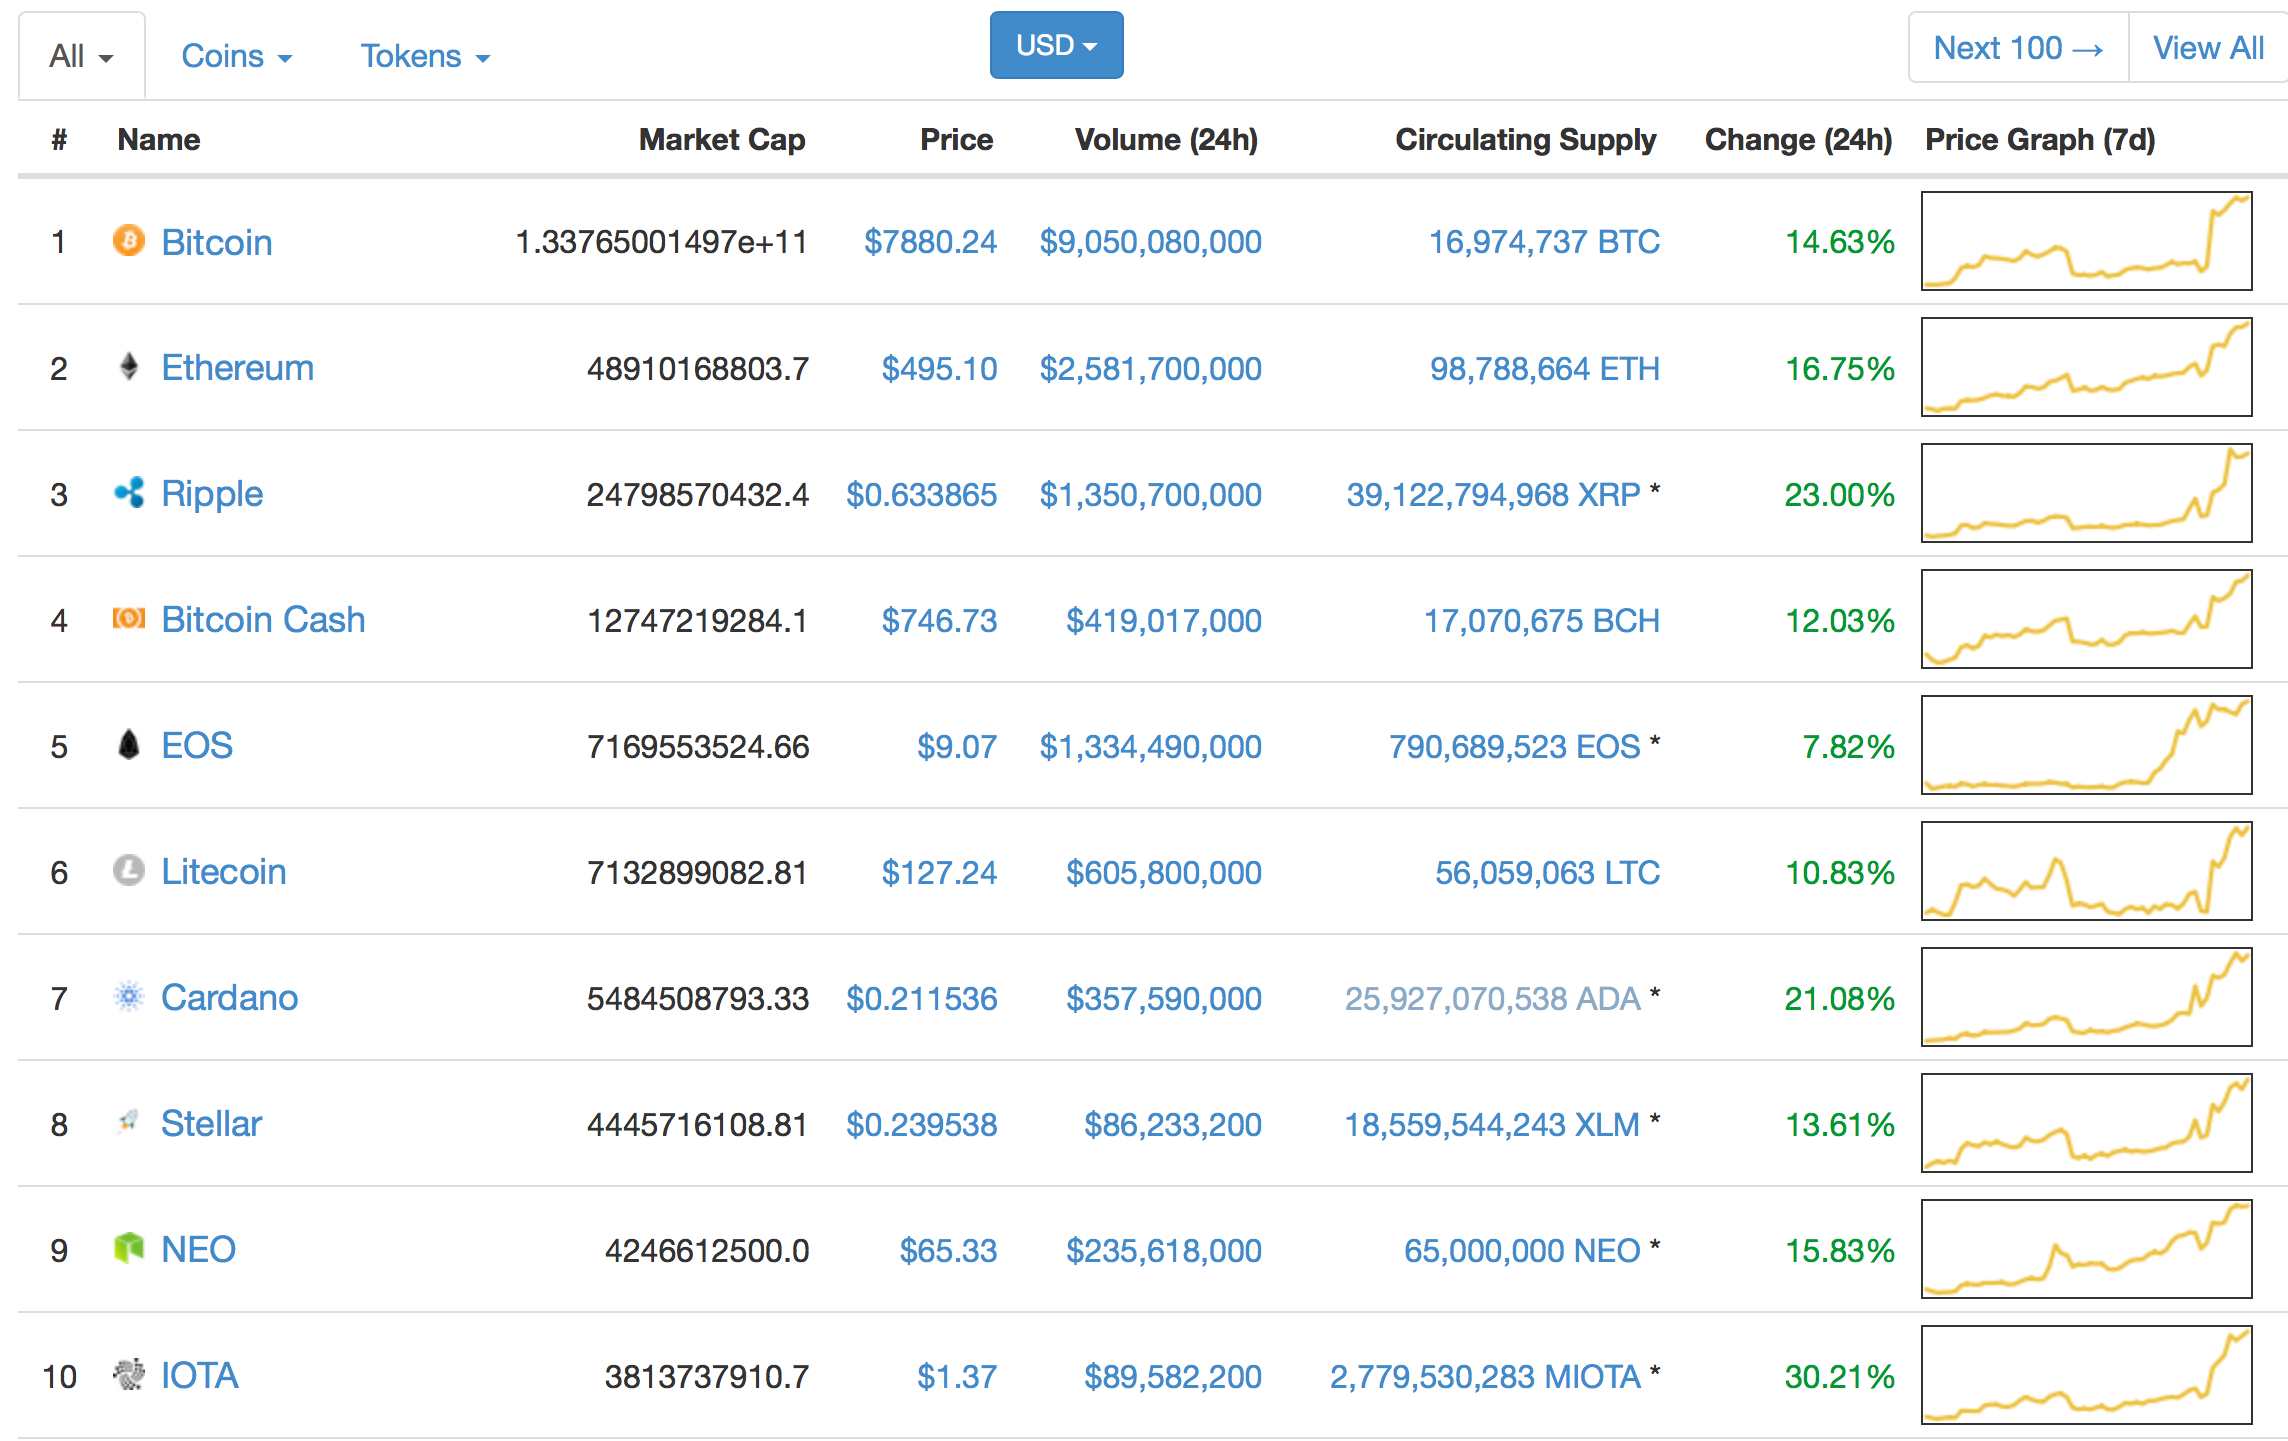Click the Bitcoin orange logo icon
The image size is (2288, 1441).
coord(129,241)
